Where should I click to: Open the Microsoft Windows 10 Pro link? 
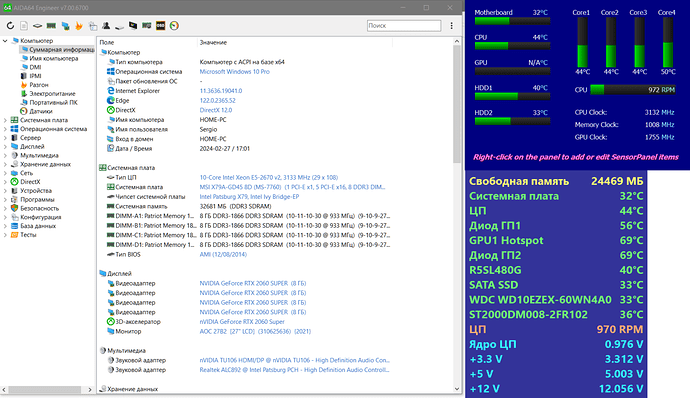[235, 72]
